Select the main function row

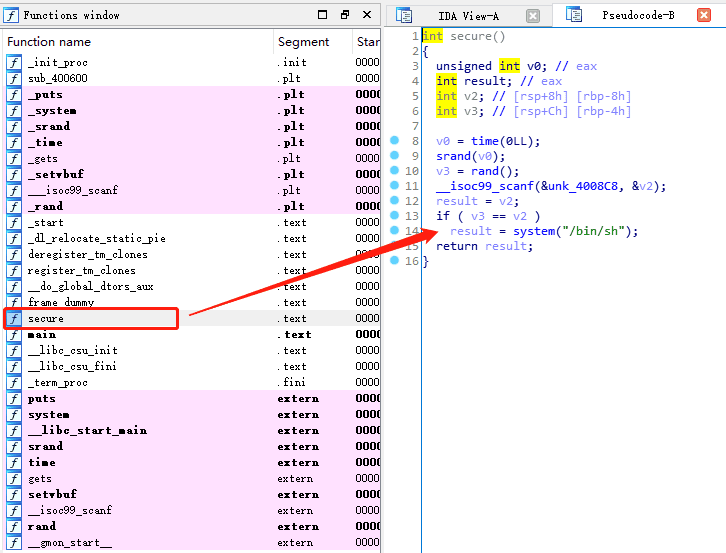click(192, 334)
